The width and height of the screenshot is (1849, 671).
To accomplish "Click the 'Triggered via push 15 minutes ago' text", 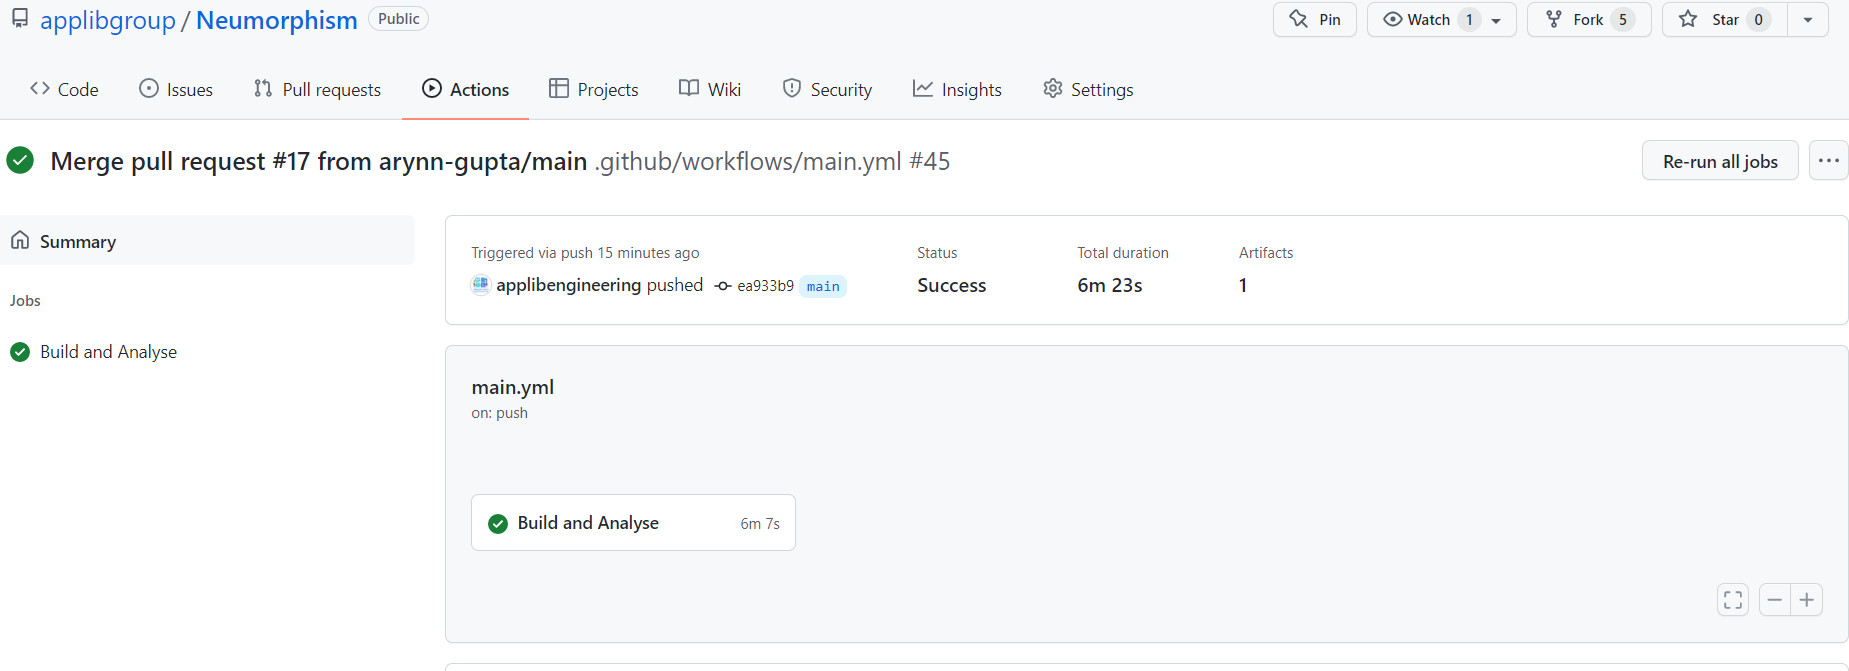I will coord(585,253).
